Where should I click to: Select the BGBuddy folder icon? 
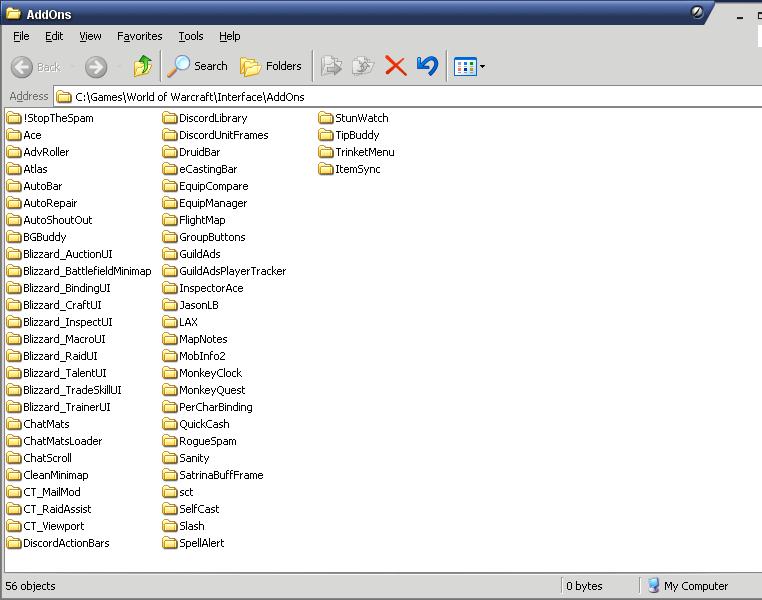click(x=14, y=237)
